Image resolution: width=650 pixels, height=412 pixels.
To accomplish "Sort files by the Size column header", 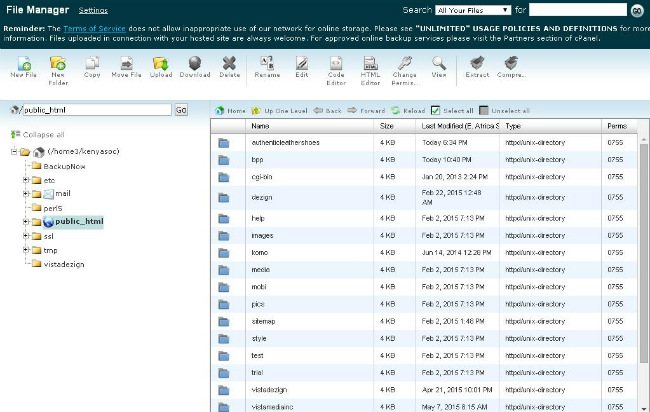I will (x=387, y=127).
